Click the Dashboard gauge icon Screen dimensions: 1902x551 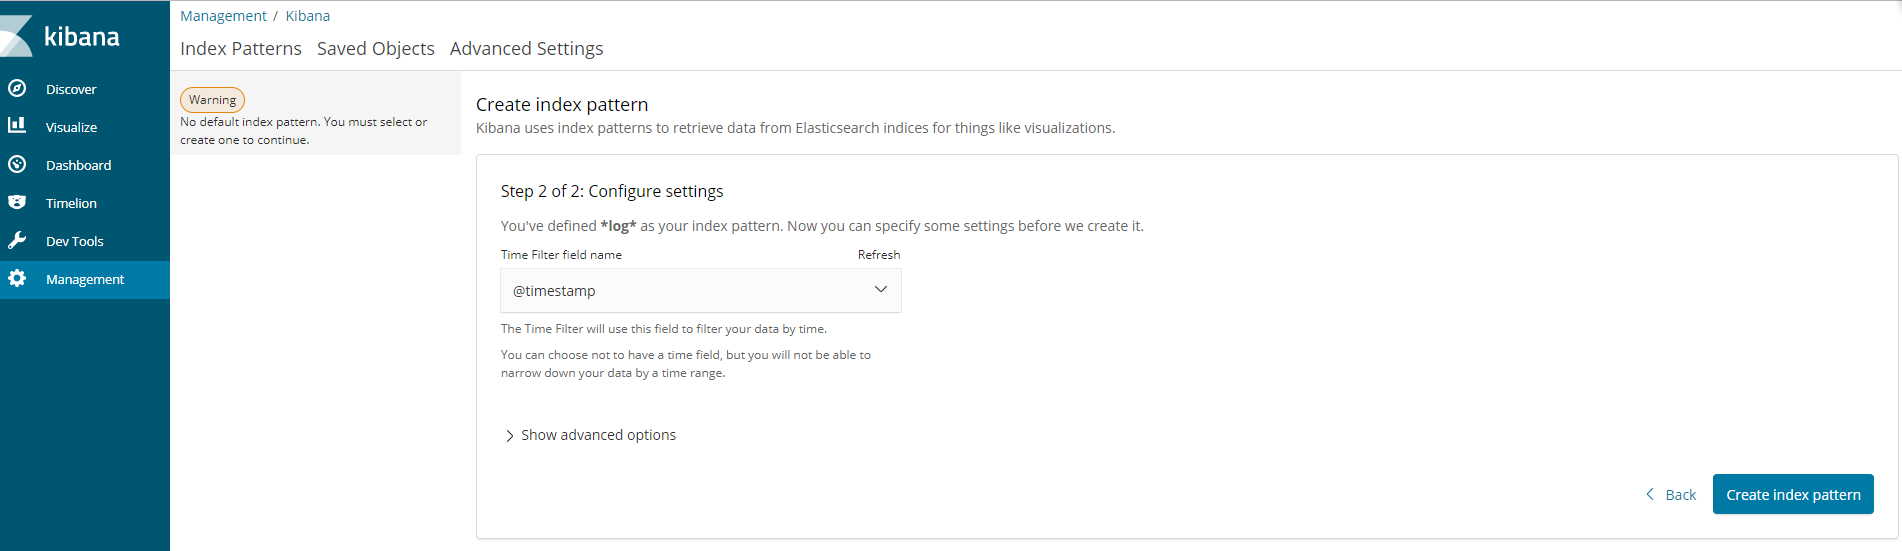pyautogui.click(x=17, y=164)
